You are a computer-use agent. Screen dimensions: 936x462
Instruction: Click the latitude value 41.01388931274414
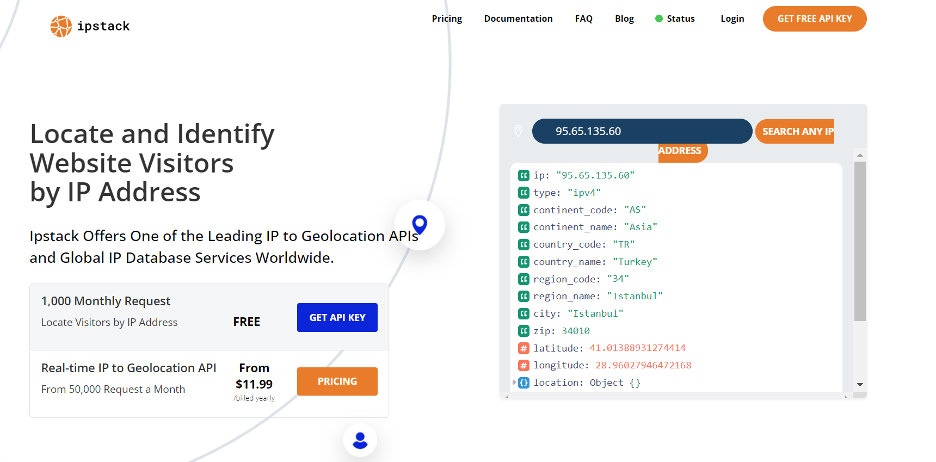click(638, 348)
